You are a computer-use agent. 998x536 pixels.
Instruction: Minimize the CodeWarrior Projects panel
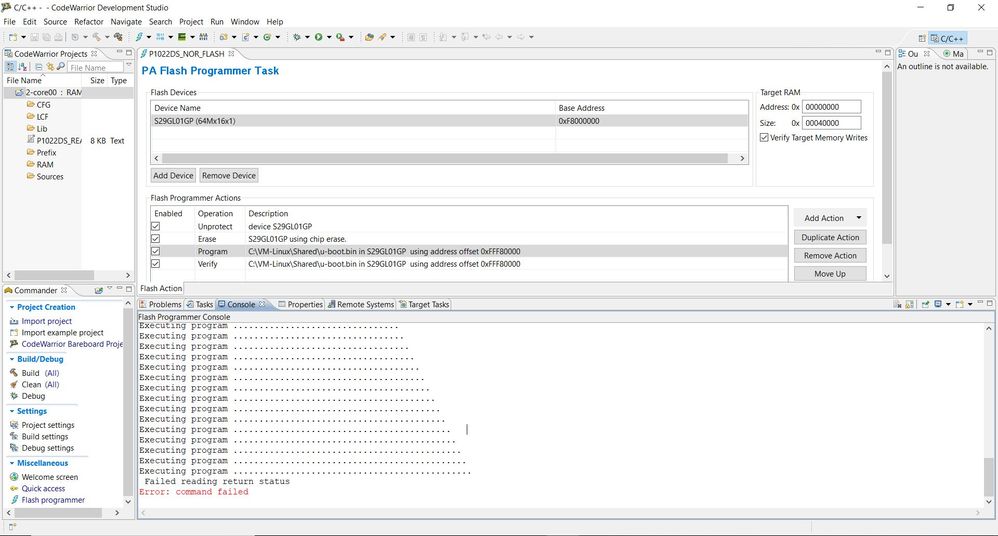coord(119,52)
